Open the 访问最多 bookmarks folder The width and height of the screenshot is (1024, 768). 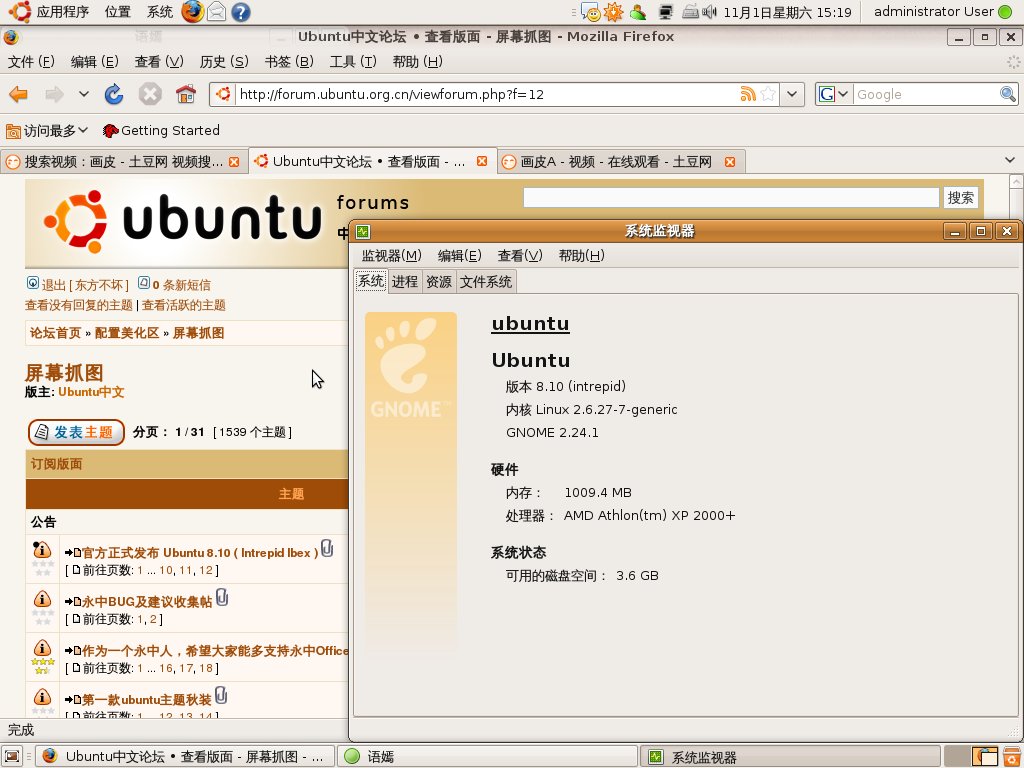(x=47, y=131)
